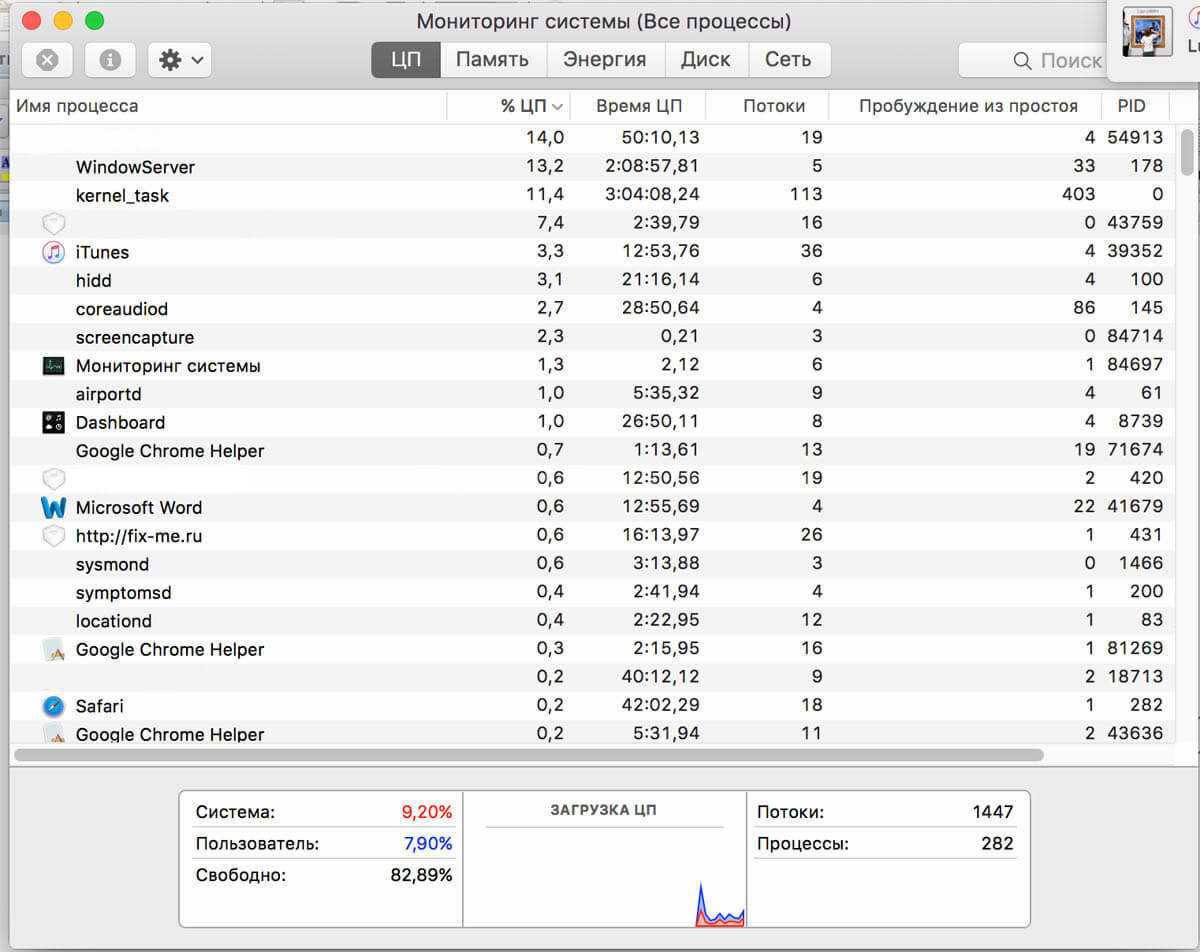Click the Safari compass icon in the list
The width and height of the screenshot is (1200, 952).
53,707
